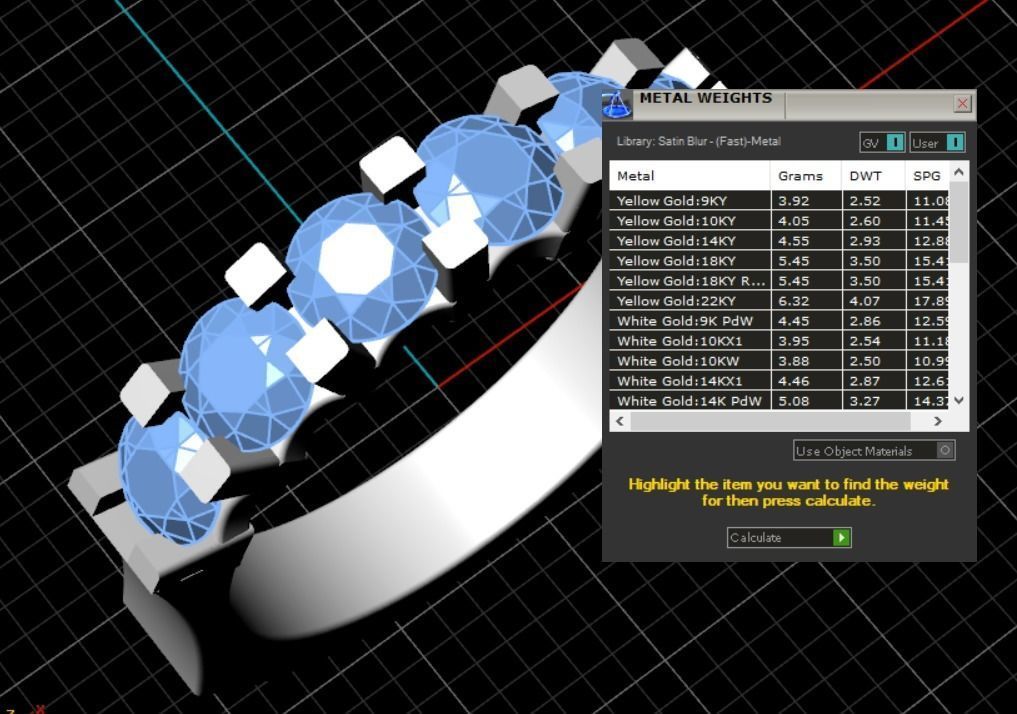Toggle the User library switch
The height and width of the screenshot is (714, 1017).
pos(937,143)
